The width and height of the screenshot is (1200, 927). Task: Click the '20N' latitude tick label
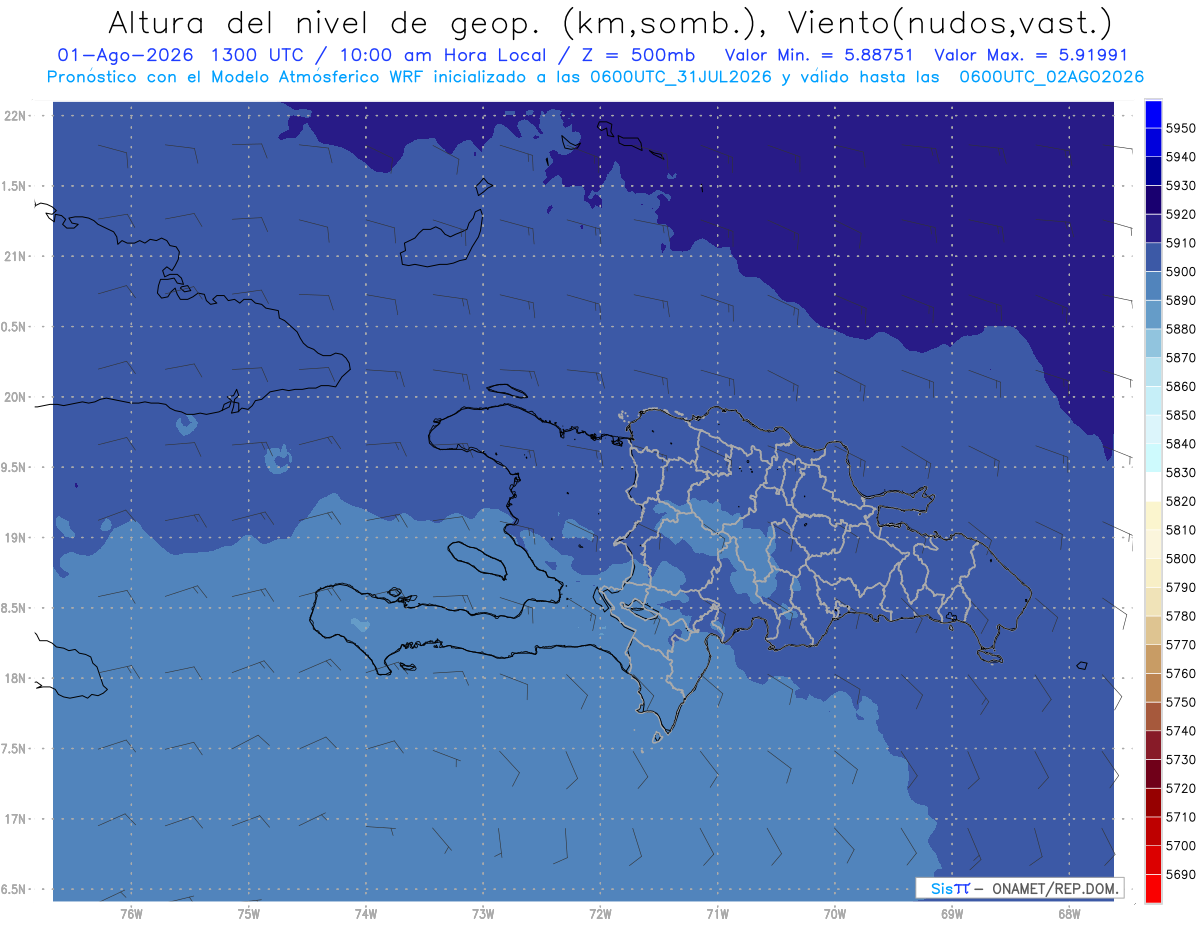pos(14,397)
